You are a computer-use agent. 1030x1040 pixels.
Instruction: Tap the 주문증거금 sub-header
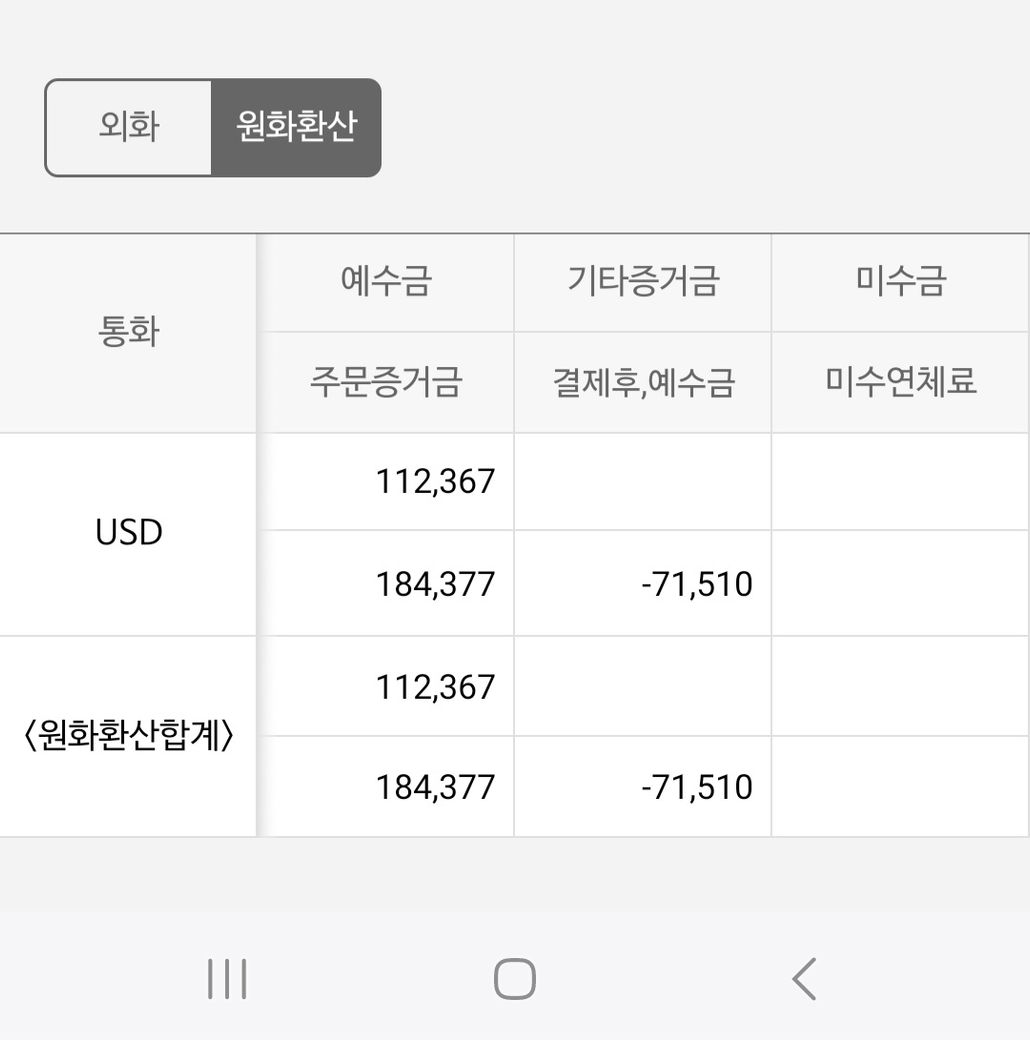(386, 382)
